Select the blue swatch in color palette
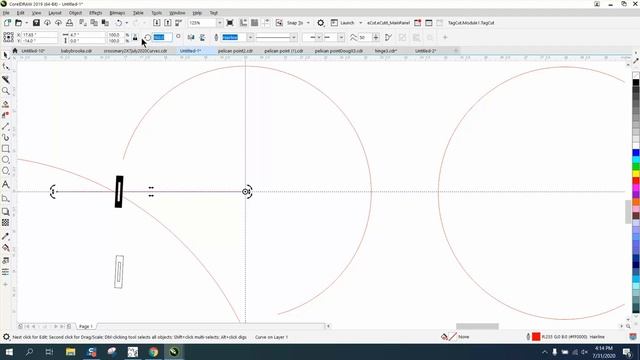Screen dimensions: 640x360 [636, 153]
